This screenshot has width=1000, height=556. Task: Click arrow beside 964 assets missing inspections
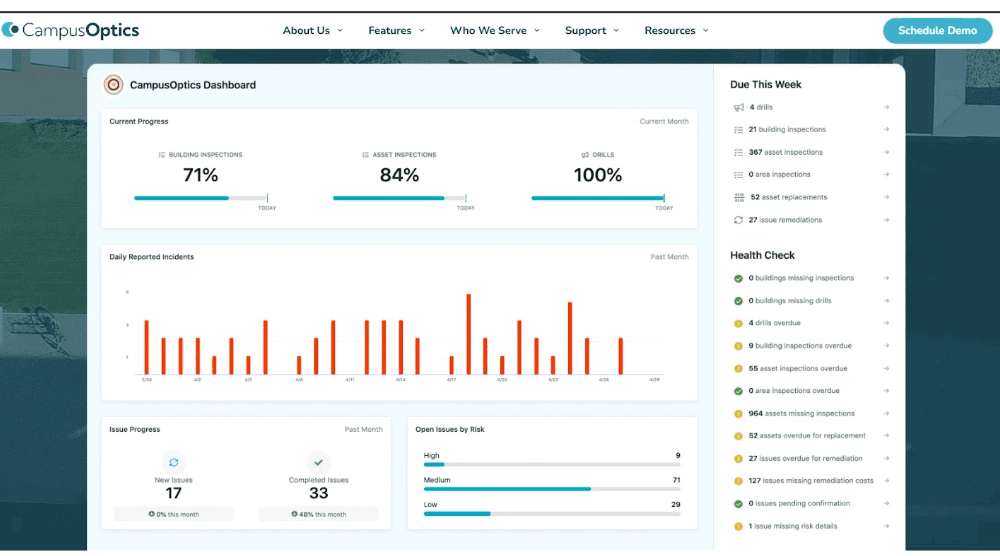[x=886, y=413]
